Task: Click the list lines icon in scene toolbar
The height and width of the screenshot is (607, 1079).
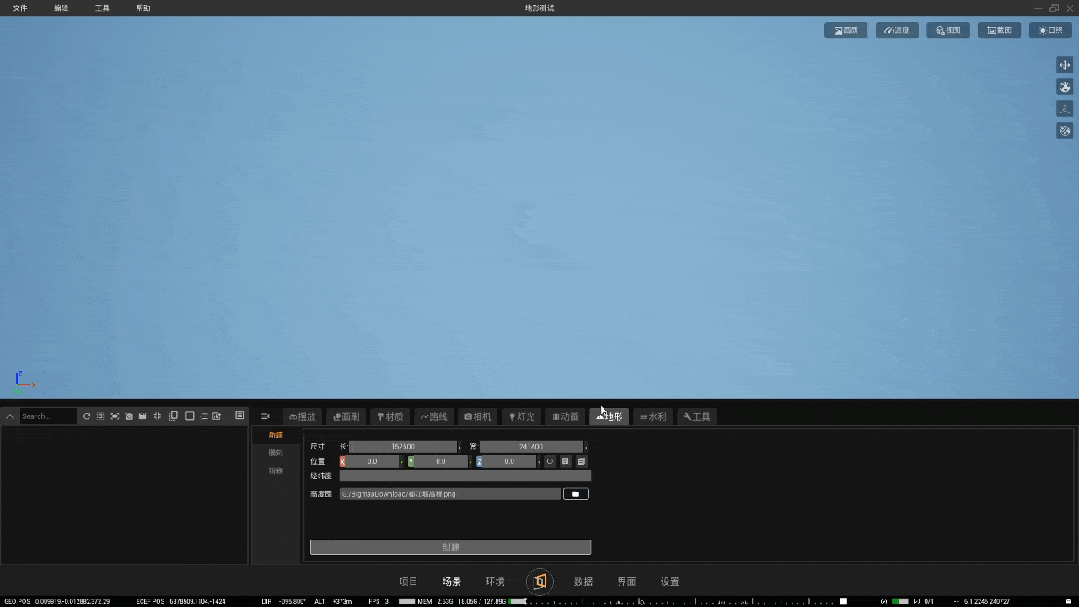Action: (204, 416)
